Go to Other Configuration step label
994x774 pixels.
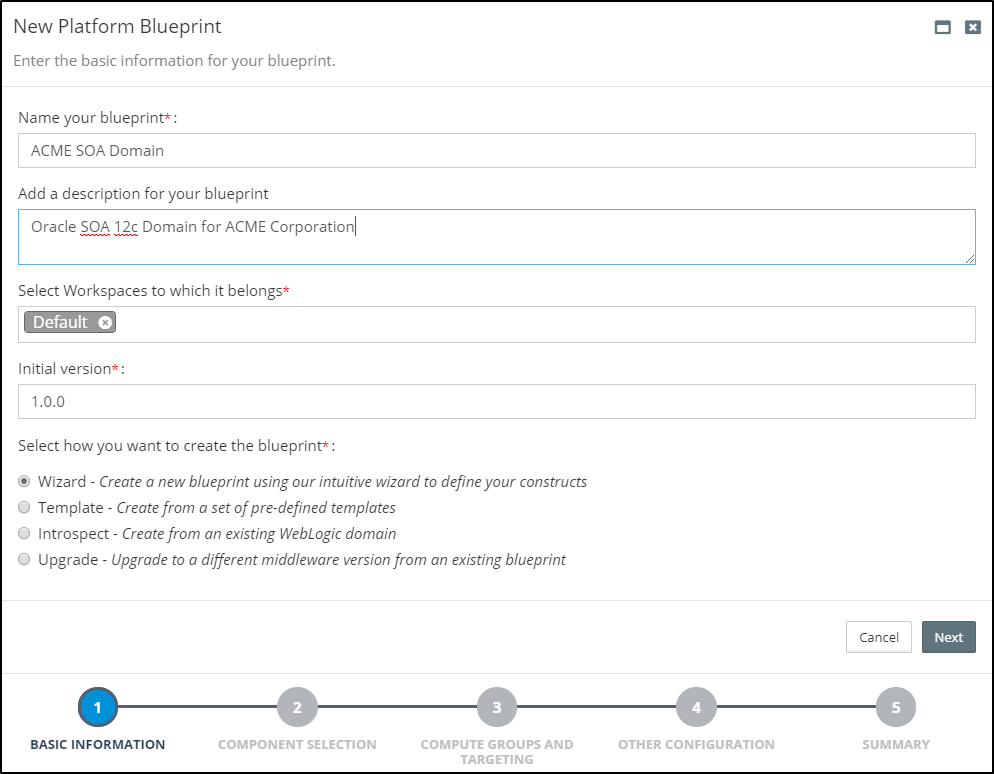(696, 744)
